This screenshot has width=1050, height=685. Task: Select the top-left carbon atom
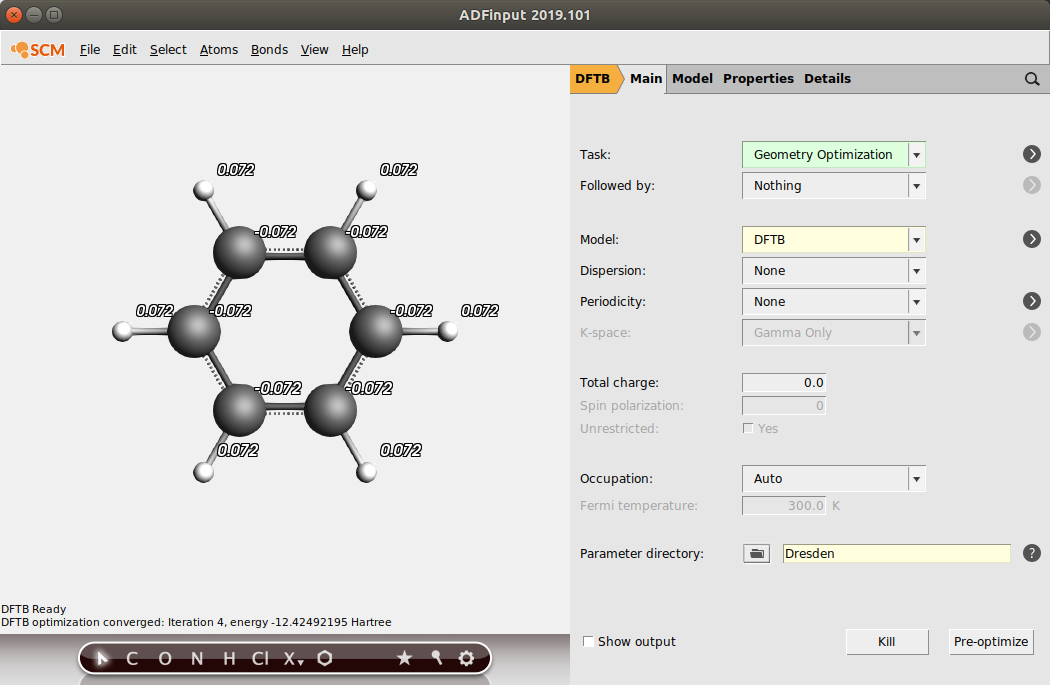coord(239,252)
